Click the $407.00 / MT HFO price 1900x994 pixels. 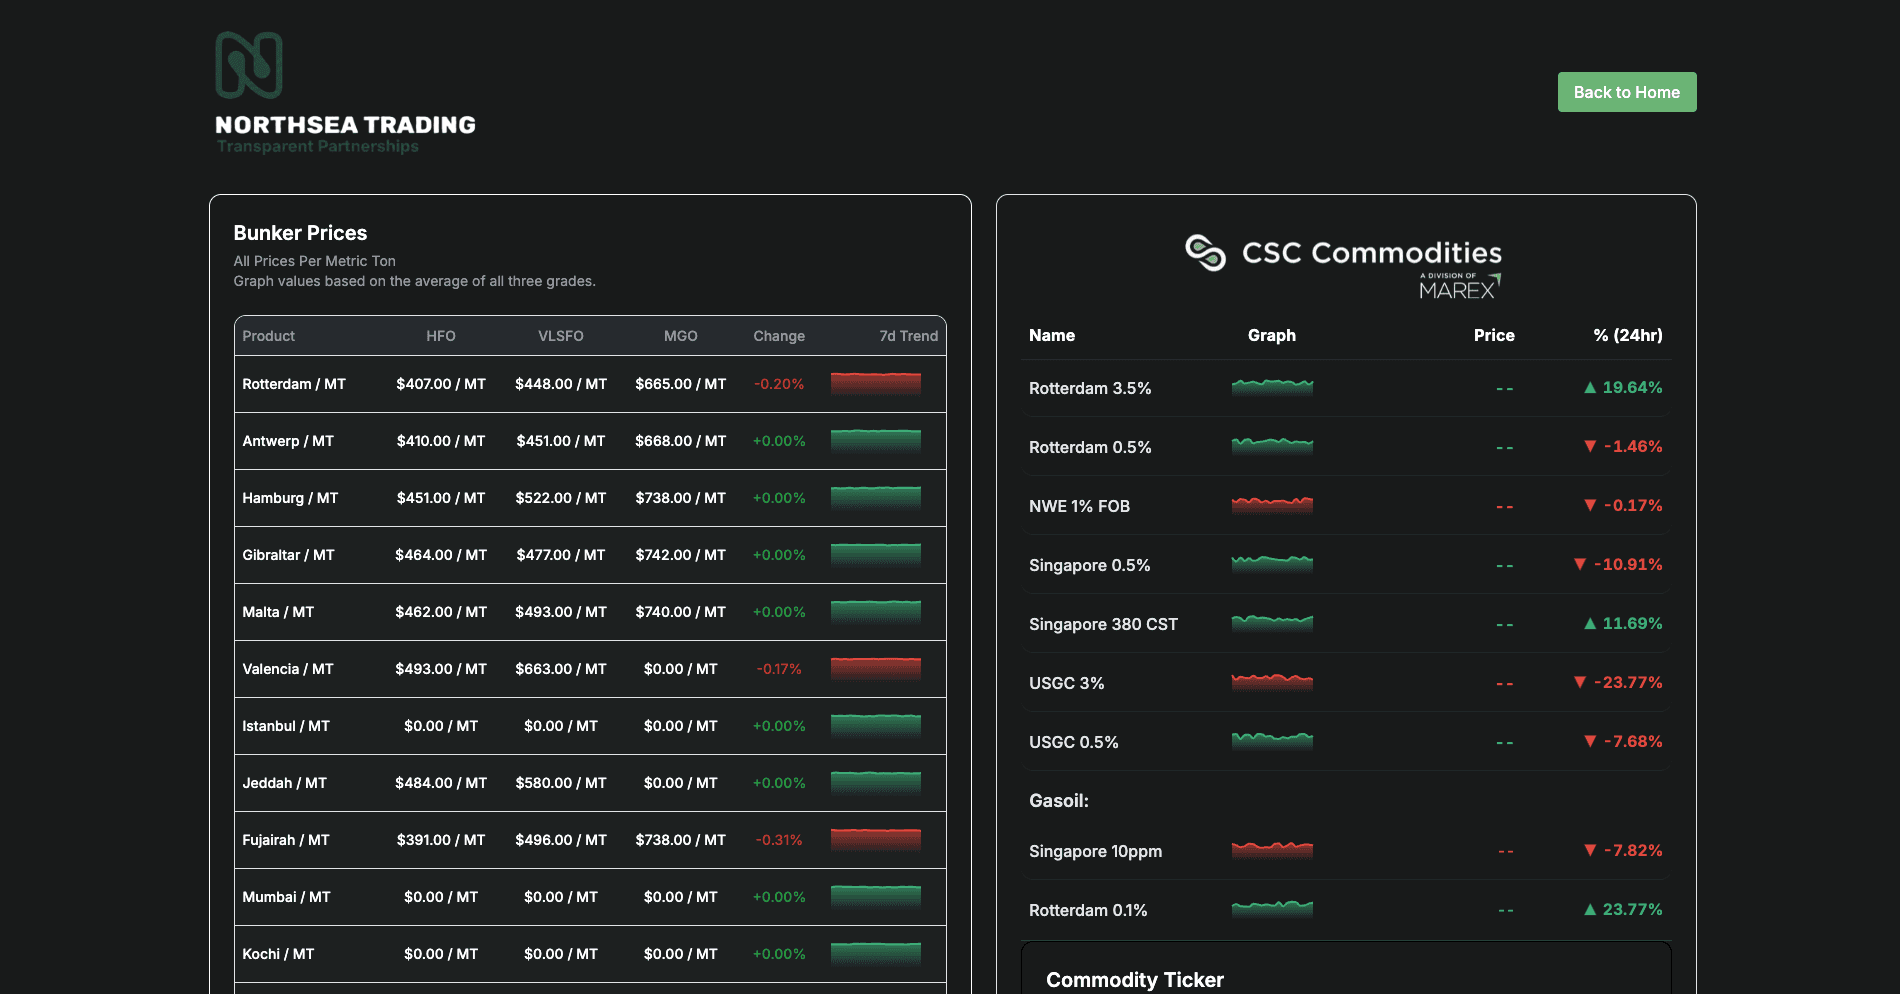click(x=441, y=384)
